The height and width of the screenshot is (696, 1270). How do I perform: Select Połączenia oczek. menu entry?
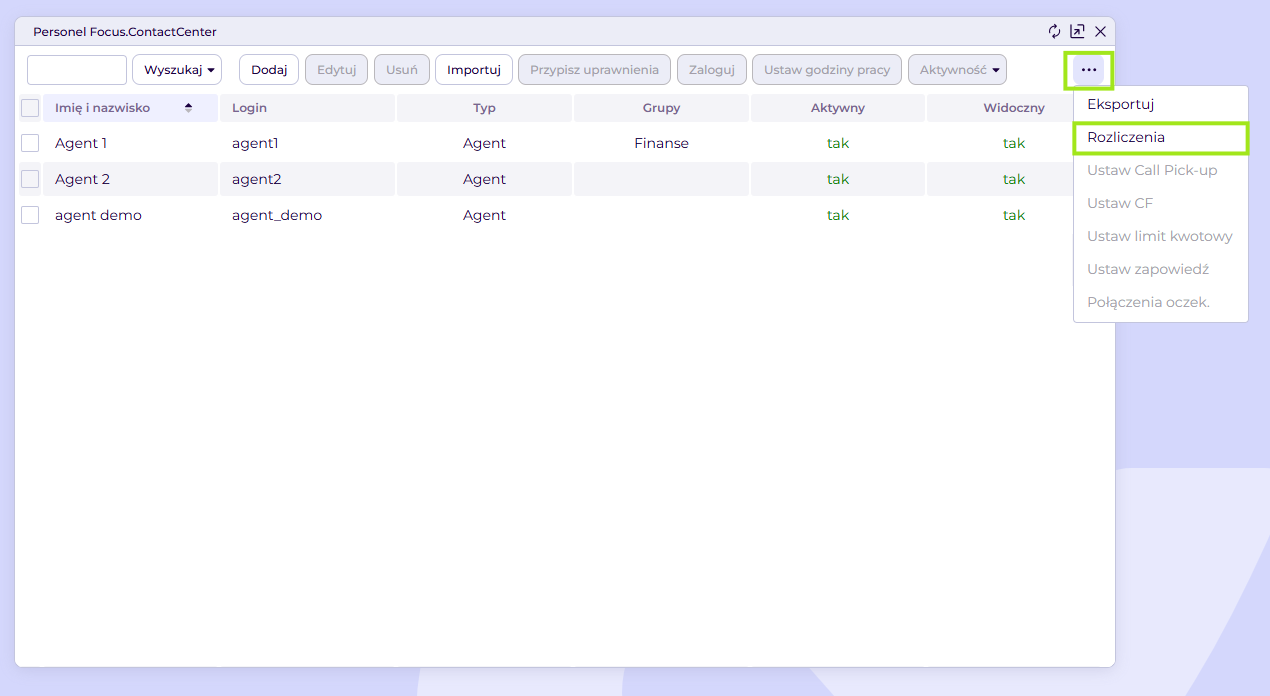point(1160,302)
